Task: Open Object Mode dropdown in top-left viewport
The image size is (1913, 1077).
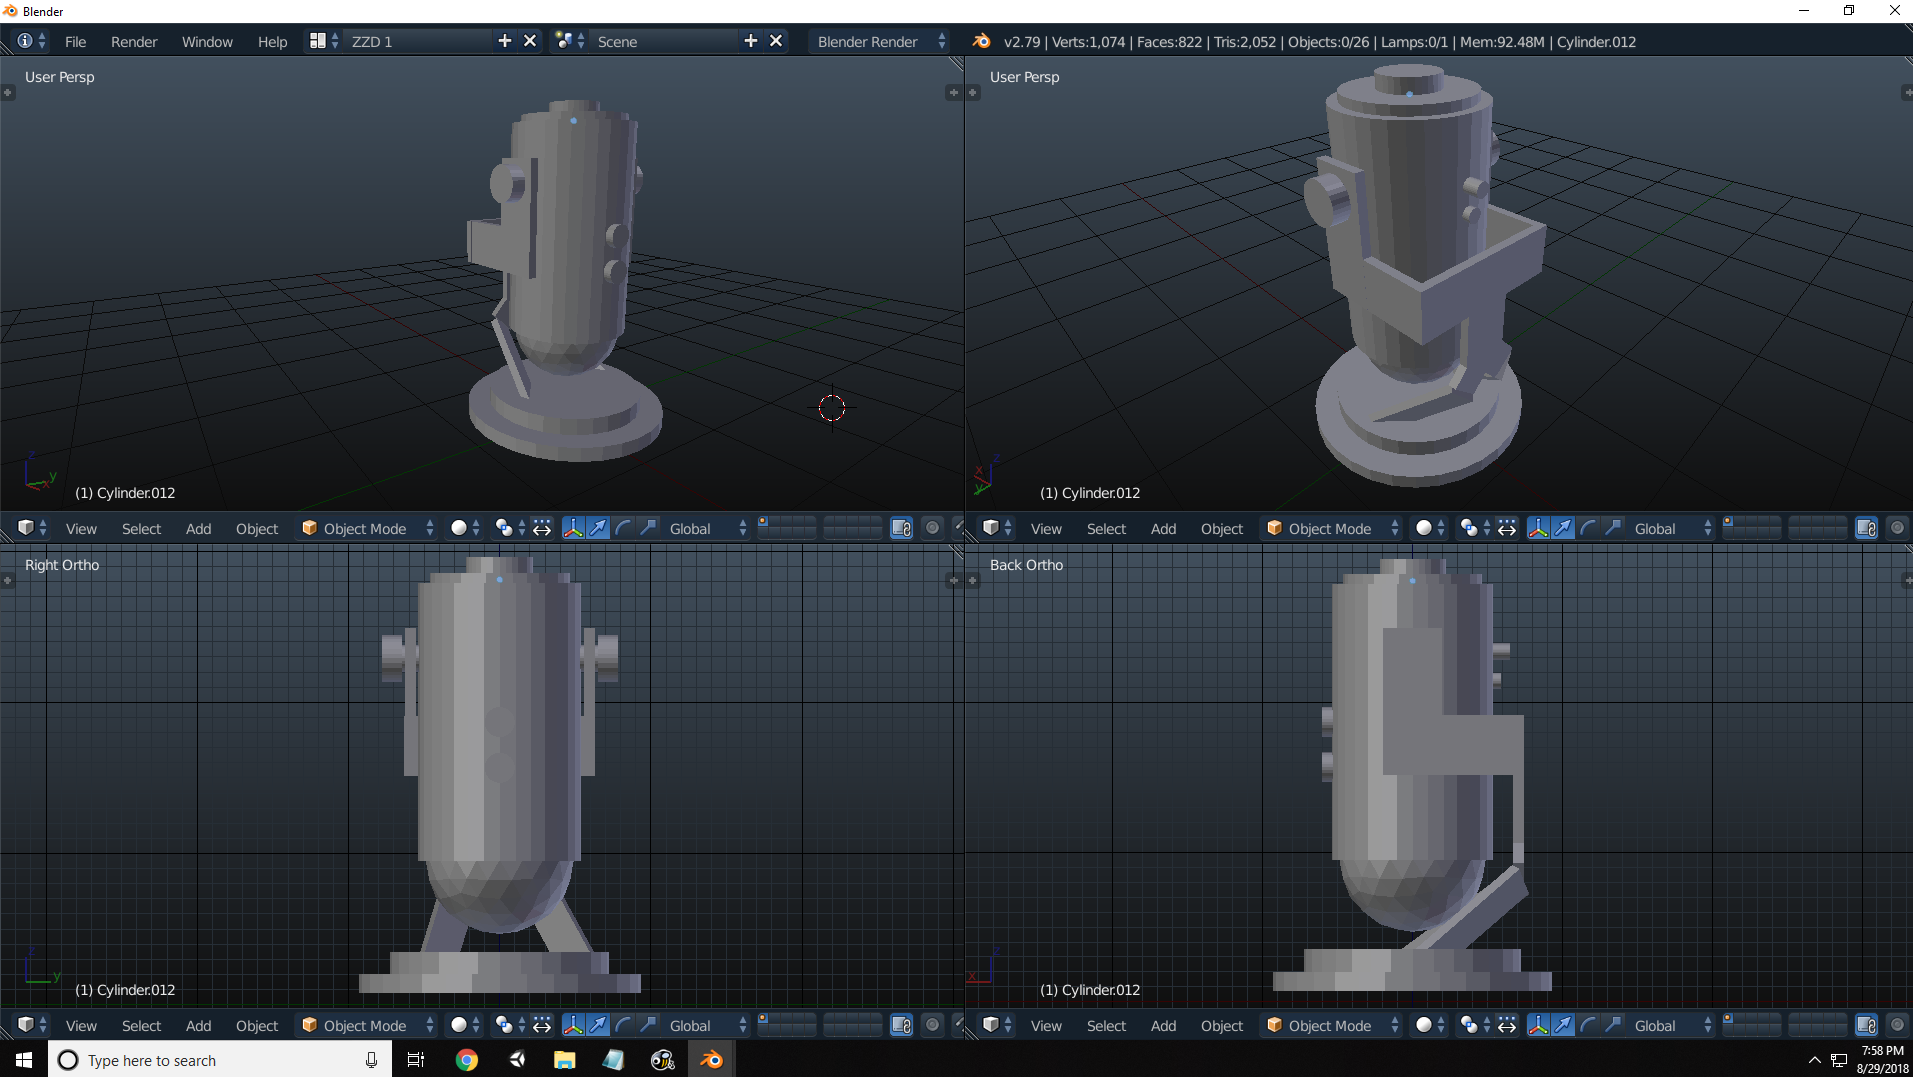Action: pyautogui.click(x=367, y=528)
